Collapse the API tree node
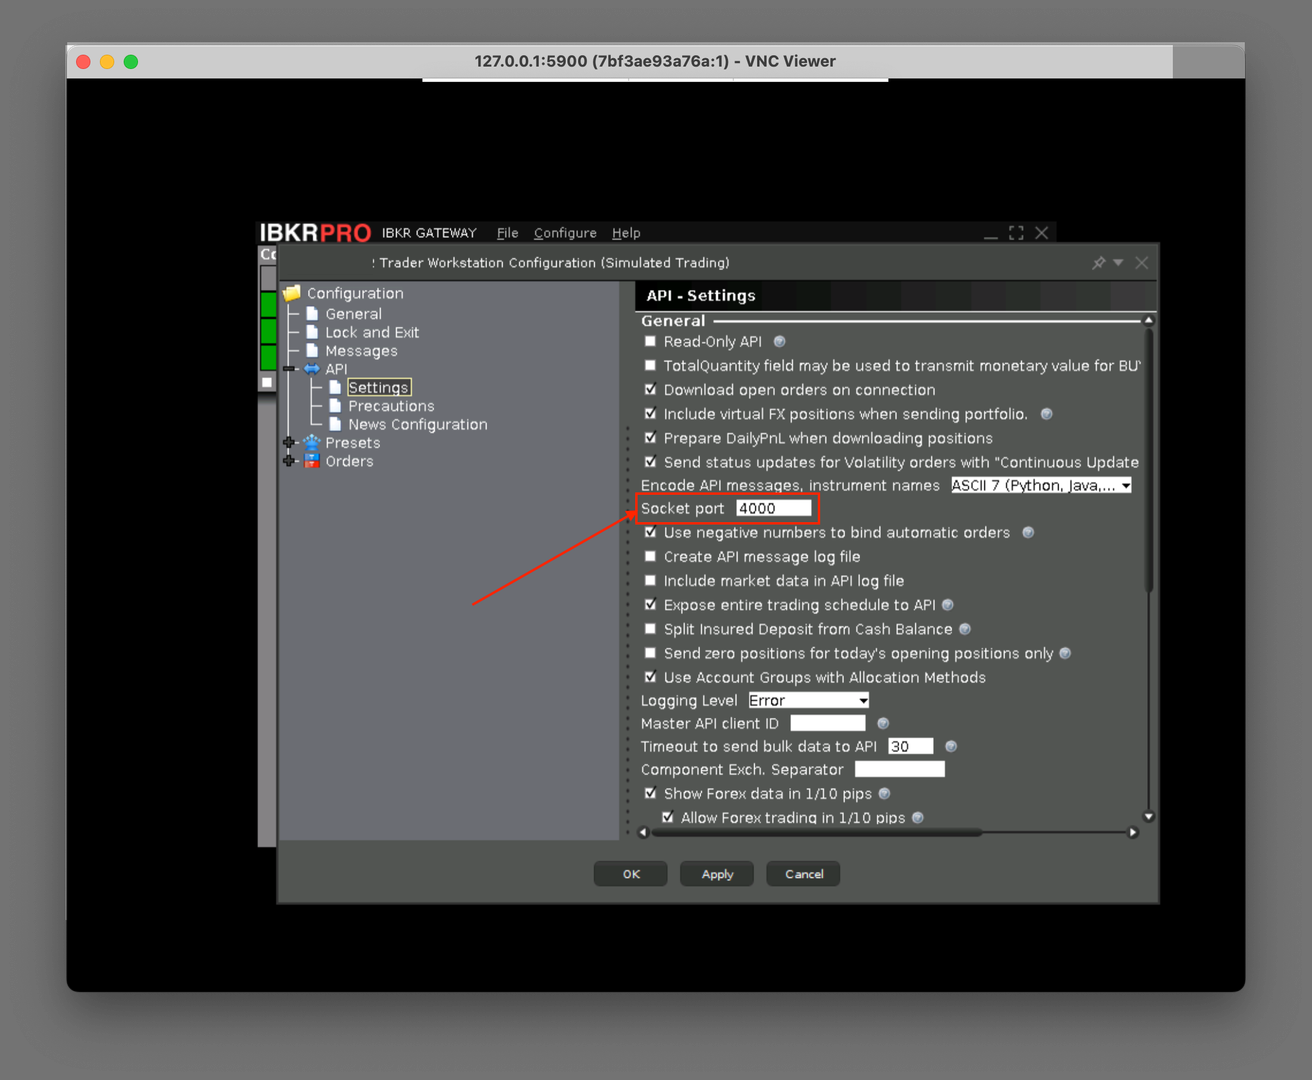The width and height of the screenshot is (1312, 1080). (289, 369)
